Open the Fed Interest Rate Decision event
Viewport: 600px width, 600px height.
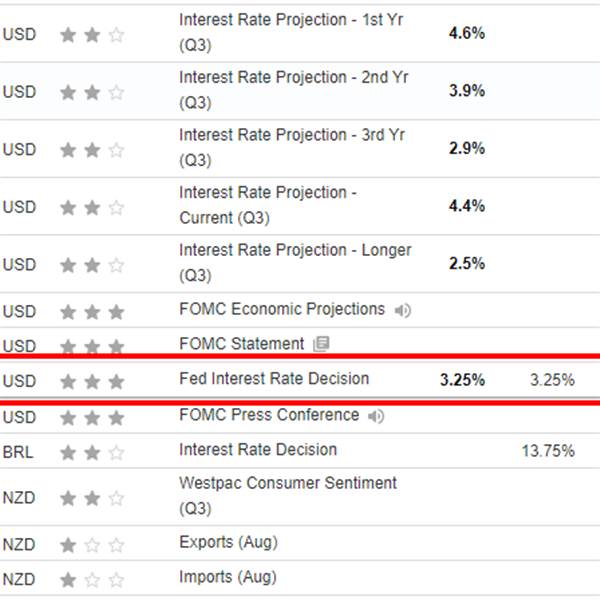tap(274, 378)
